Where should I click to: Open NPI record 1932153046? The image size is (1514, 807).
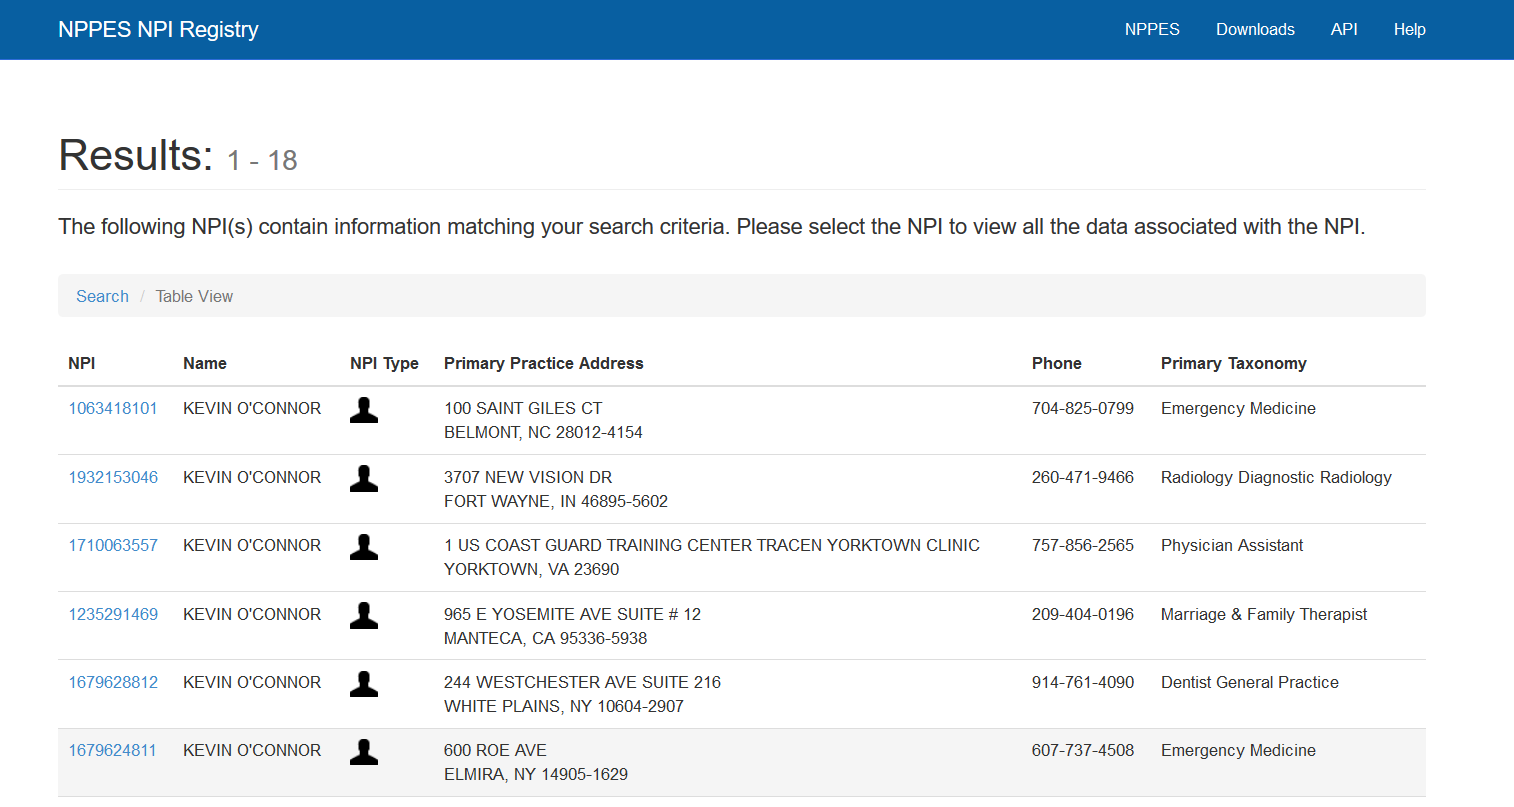113,477
